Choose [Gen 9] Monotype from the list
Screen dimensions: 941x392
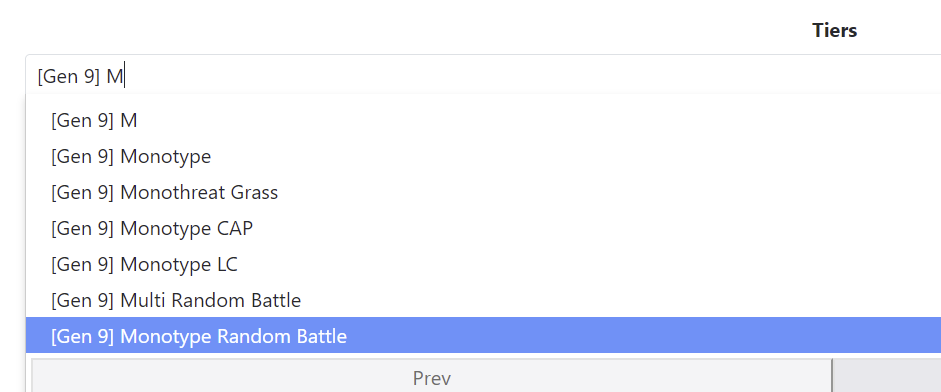point(483,157)
